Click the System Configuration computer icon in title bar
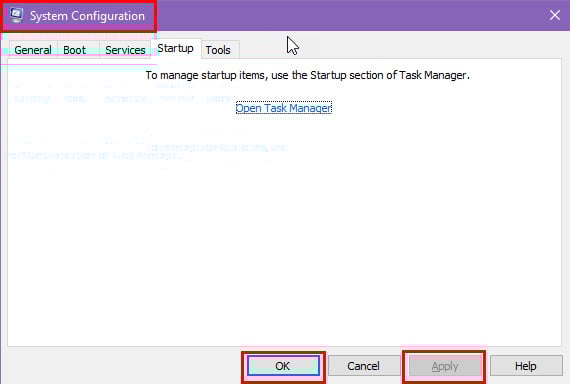This screenshot has height=384, width=570. click(16, 15)
